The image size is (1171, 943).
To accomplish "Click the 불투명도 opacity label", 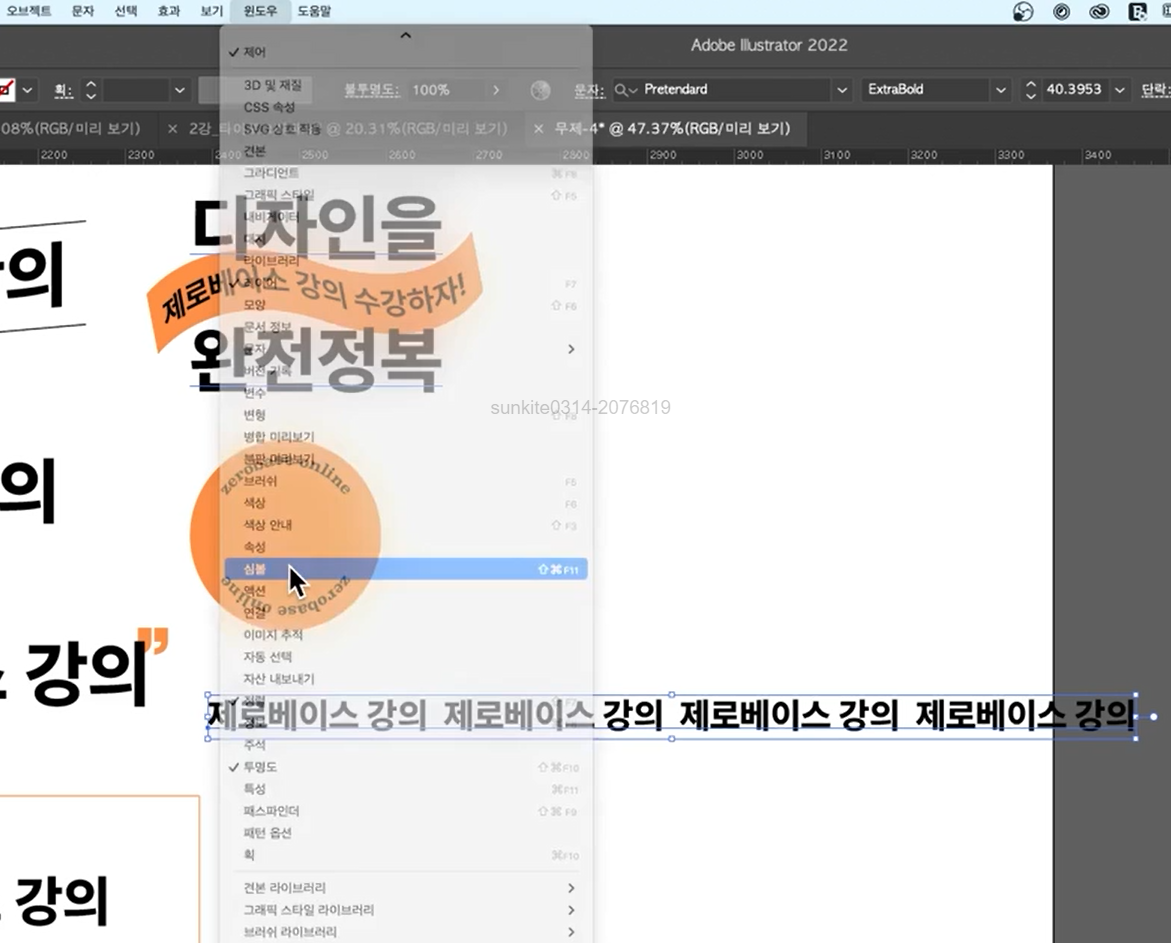I will coord(371,90).
